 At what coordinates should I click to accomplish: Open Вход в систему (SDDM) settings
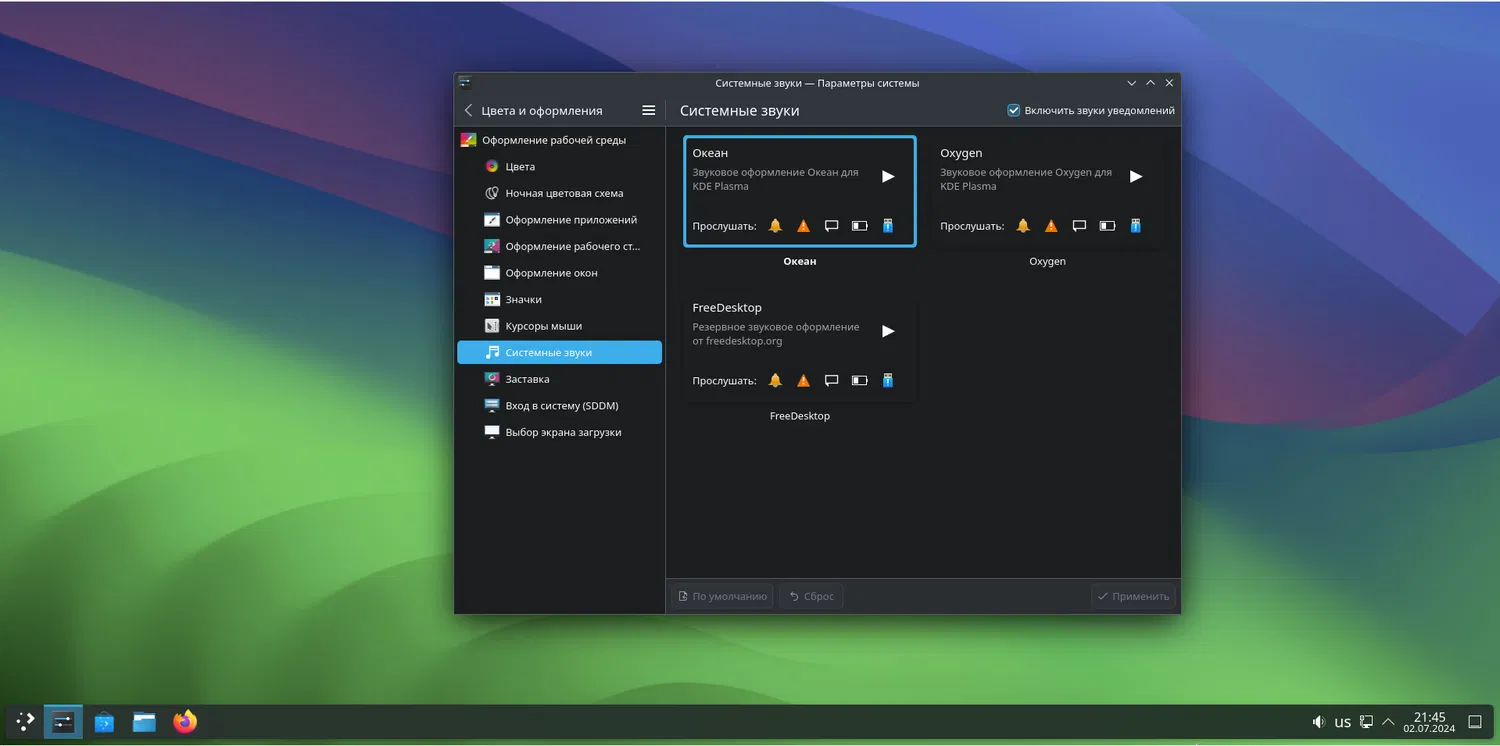click(559, 406)
